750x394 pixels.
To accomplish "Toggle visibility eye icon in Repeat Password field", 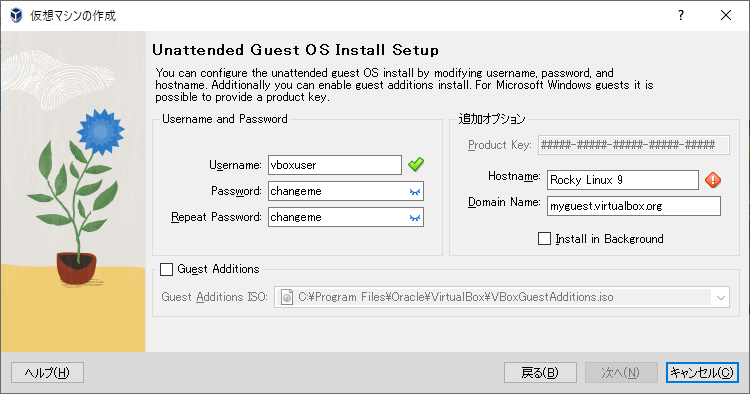I will [415, 218].
